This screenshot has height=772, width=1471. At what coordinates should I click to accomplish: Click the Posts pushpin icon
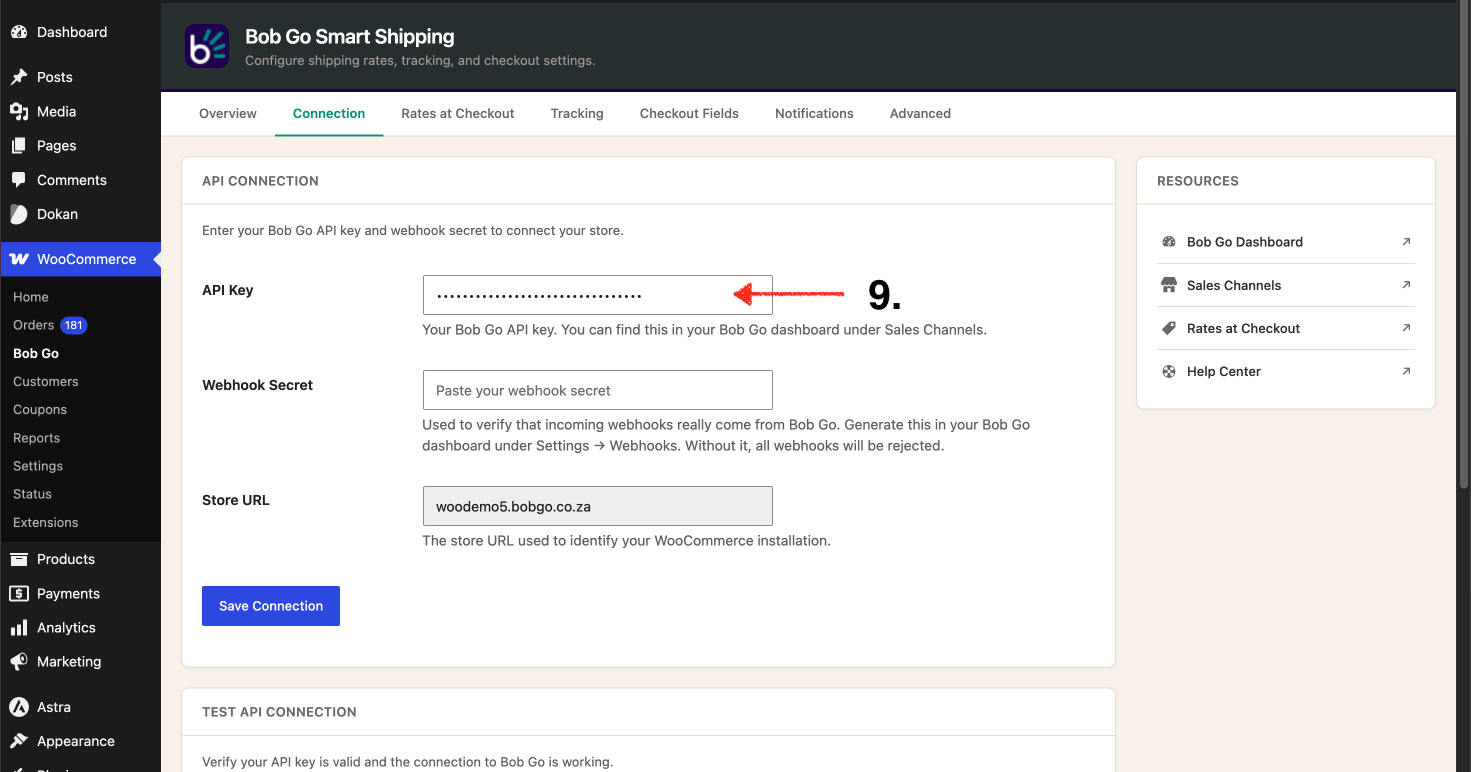[18, 77]
